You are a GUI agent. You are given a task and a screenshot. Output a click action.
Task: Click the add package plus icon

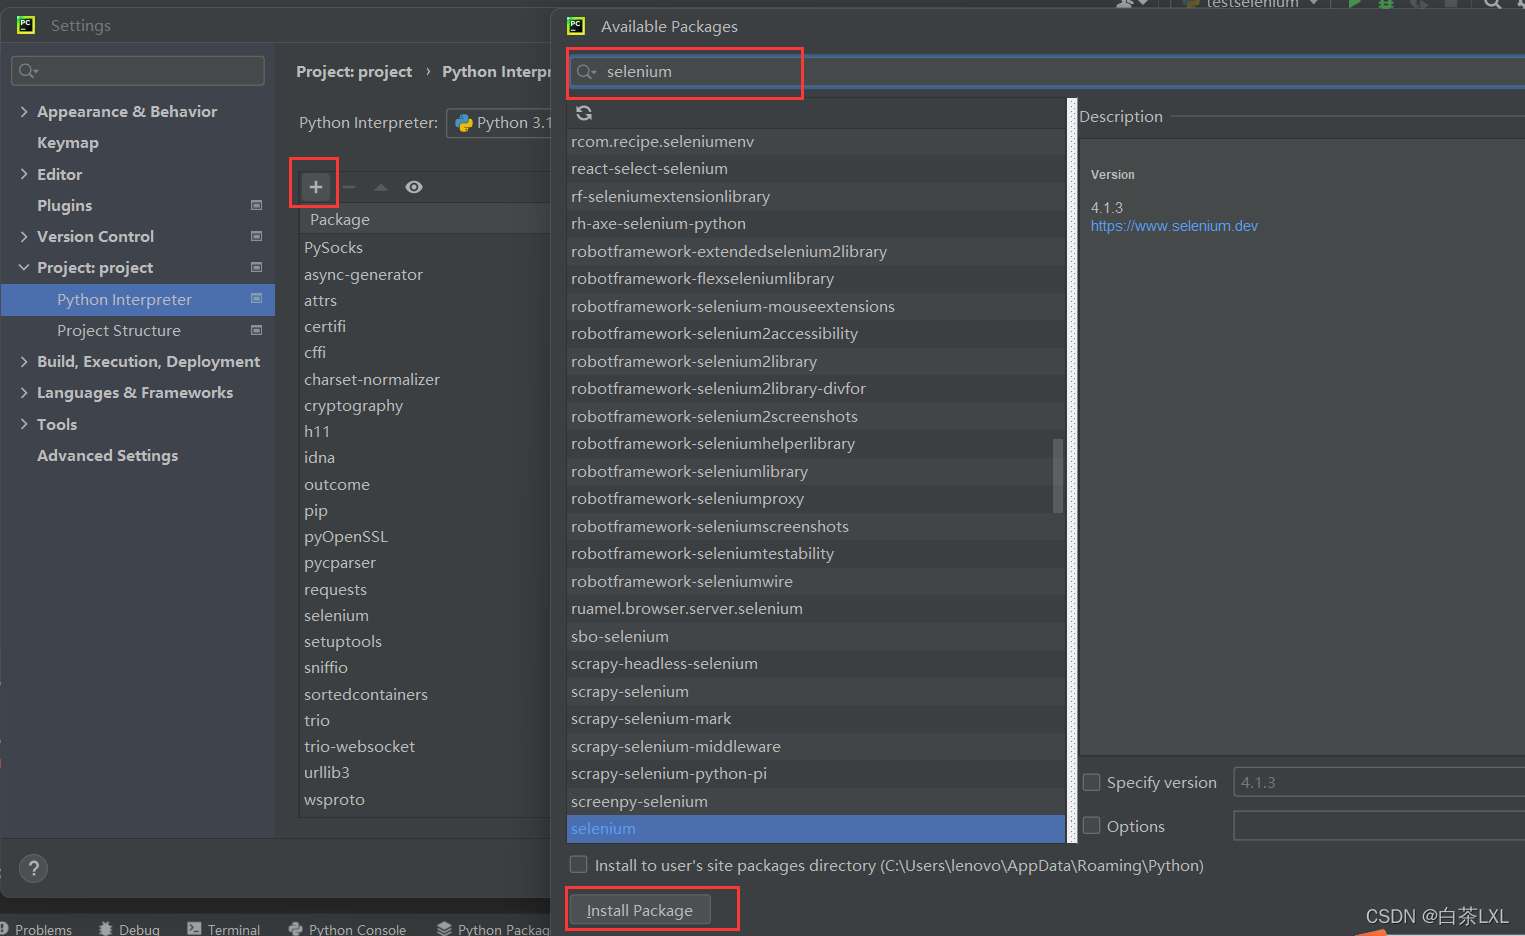click(x=315, y=187)
